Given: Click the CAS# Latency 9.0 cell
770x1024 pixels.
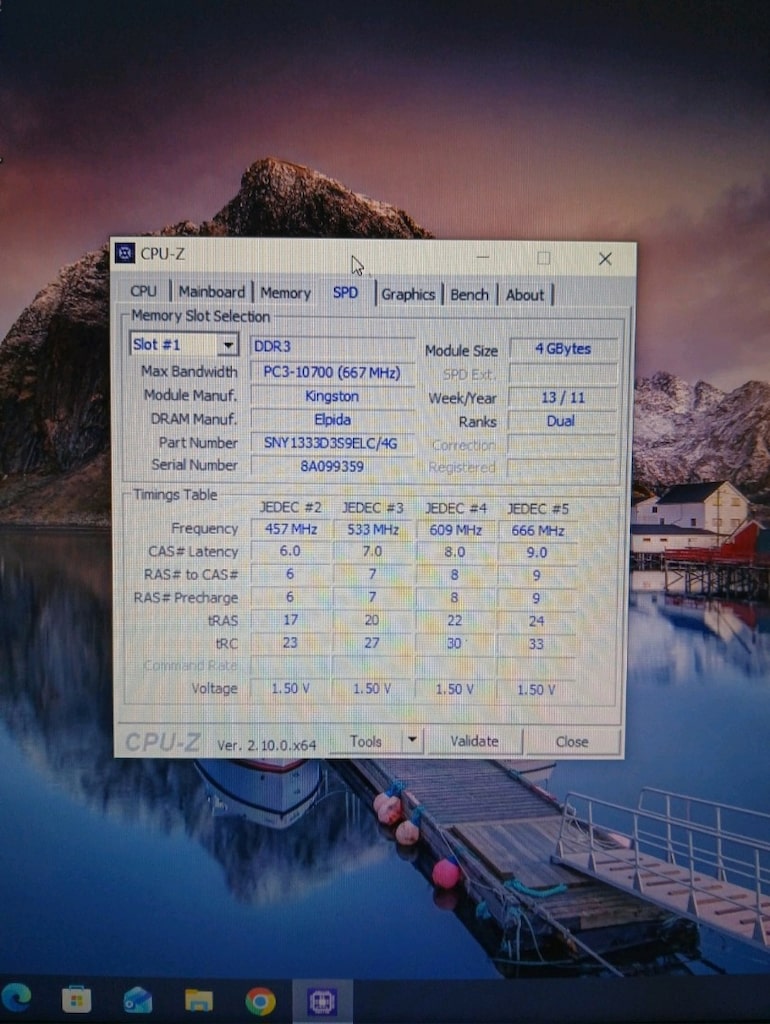Looking at the screenshot, I should tap(537, 552).
